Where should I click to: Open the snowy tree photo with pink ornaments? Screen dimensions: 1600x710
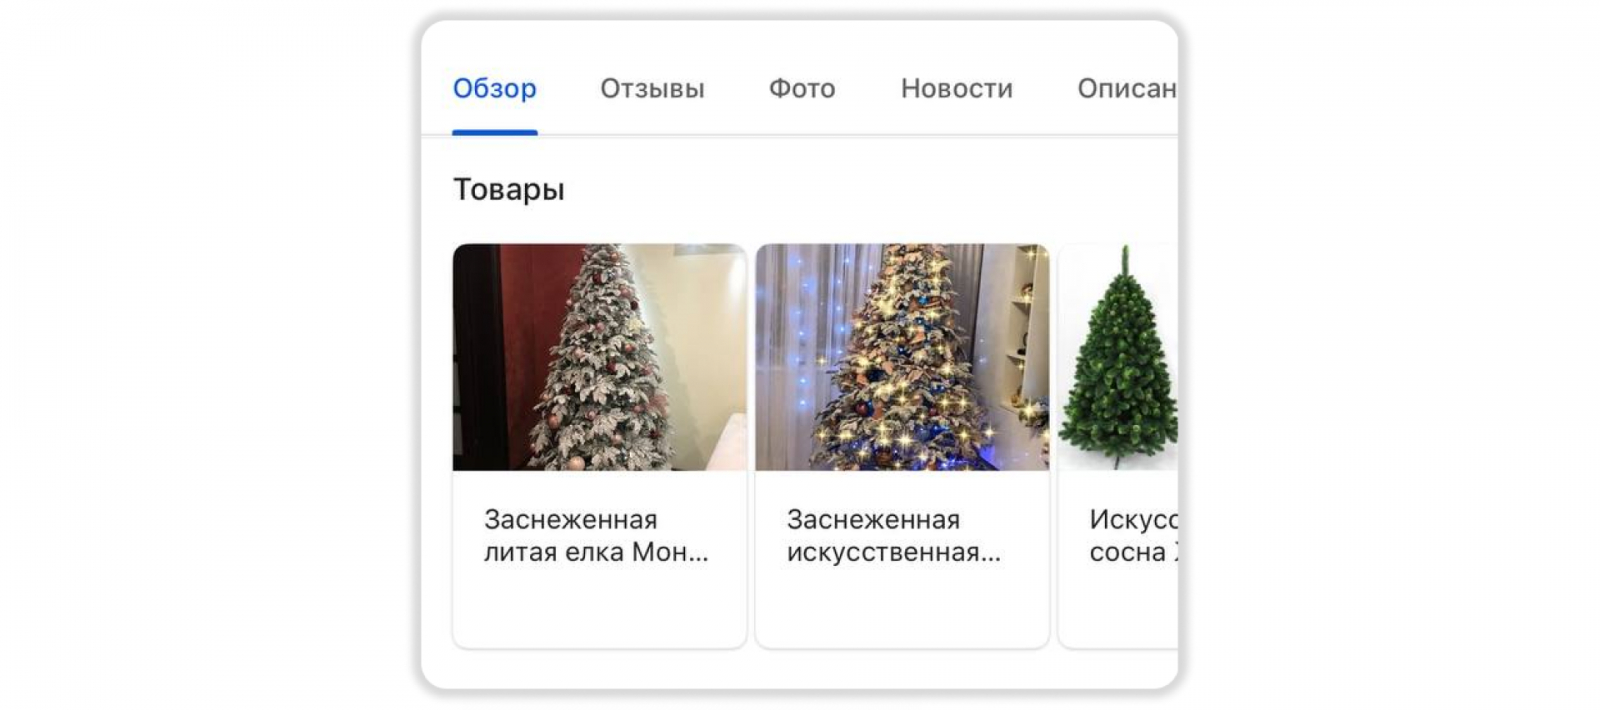click(600, 357)
